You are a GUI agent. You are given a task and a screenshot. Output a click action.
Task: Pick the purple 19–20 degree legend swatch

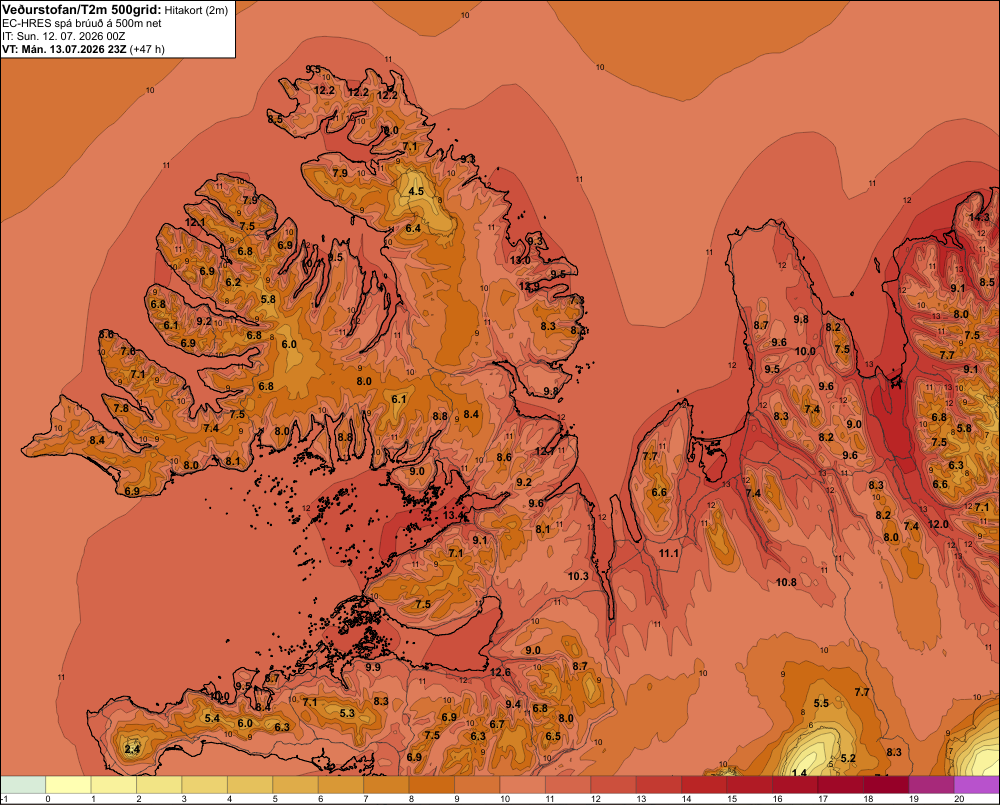(x=932, y=785)
